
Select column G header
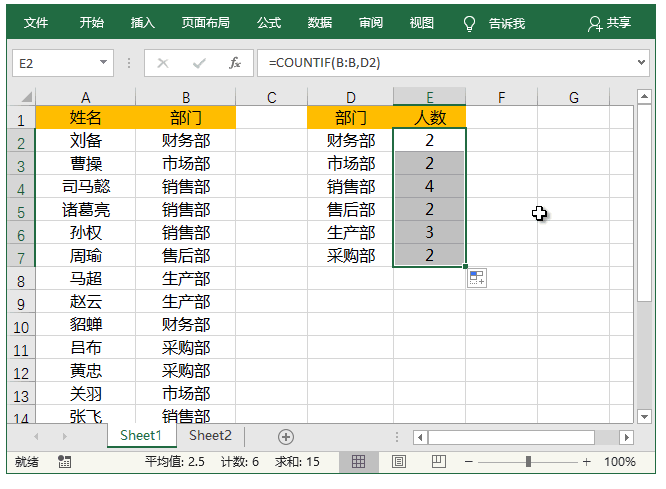573,97
